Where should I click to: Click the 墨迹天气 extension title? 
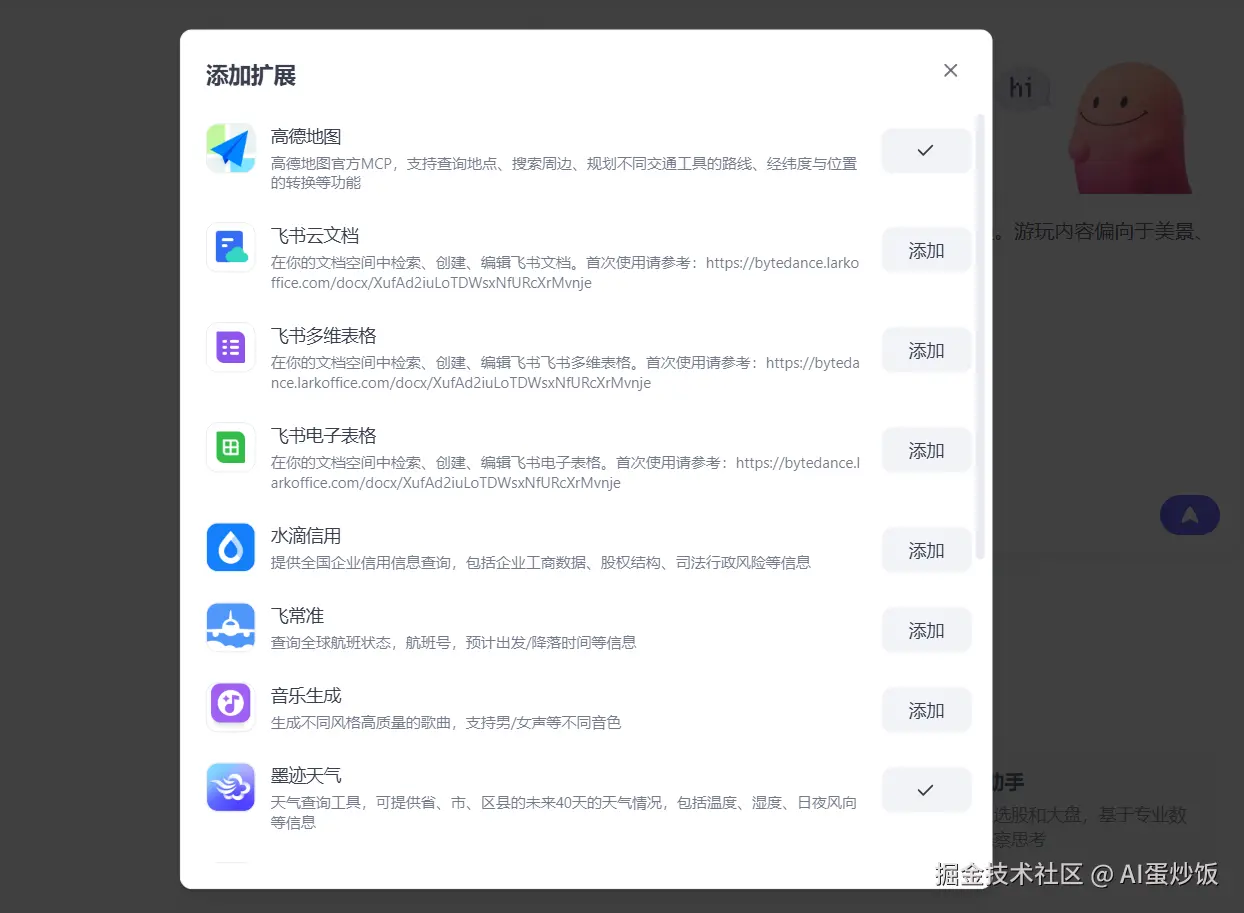click(x=306, y=776)
